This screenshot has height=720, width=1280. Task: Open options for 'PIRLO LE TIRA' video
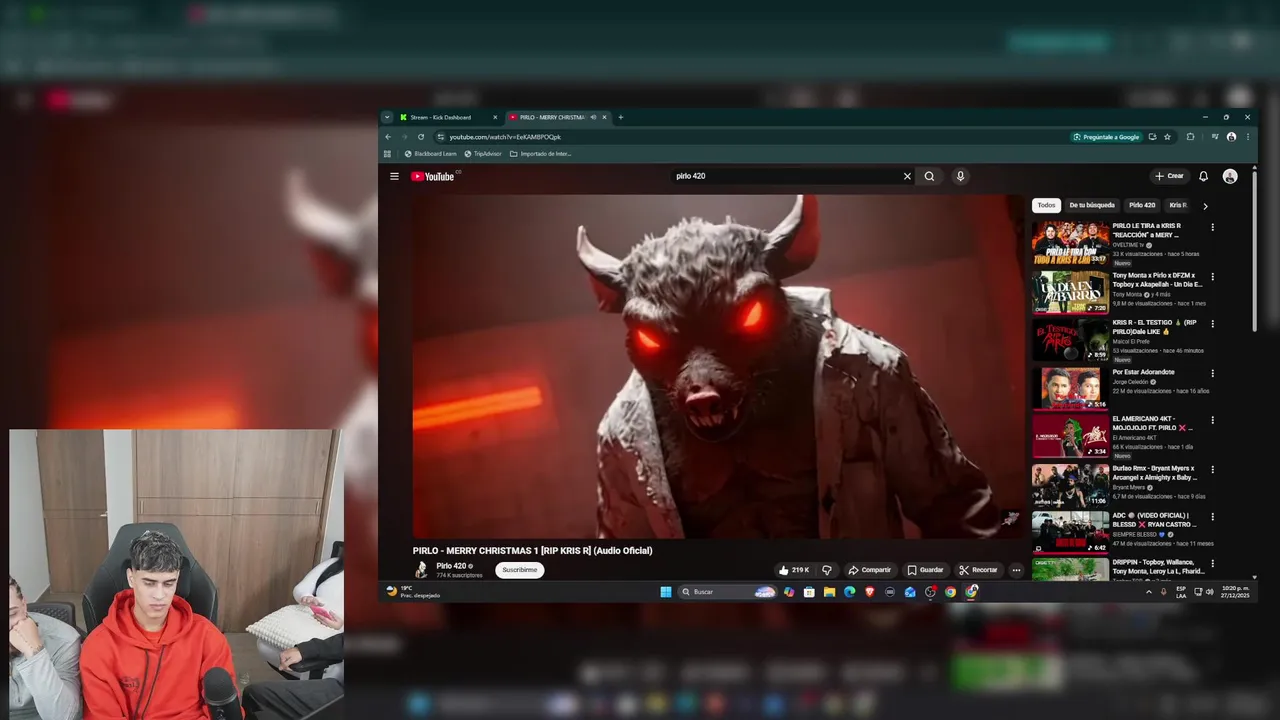coord(1212,227)
